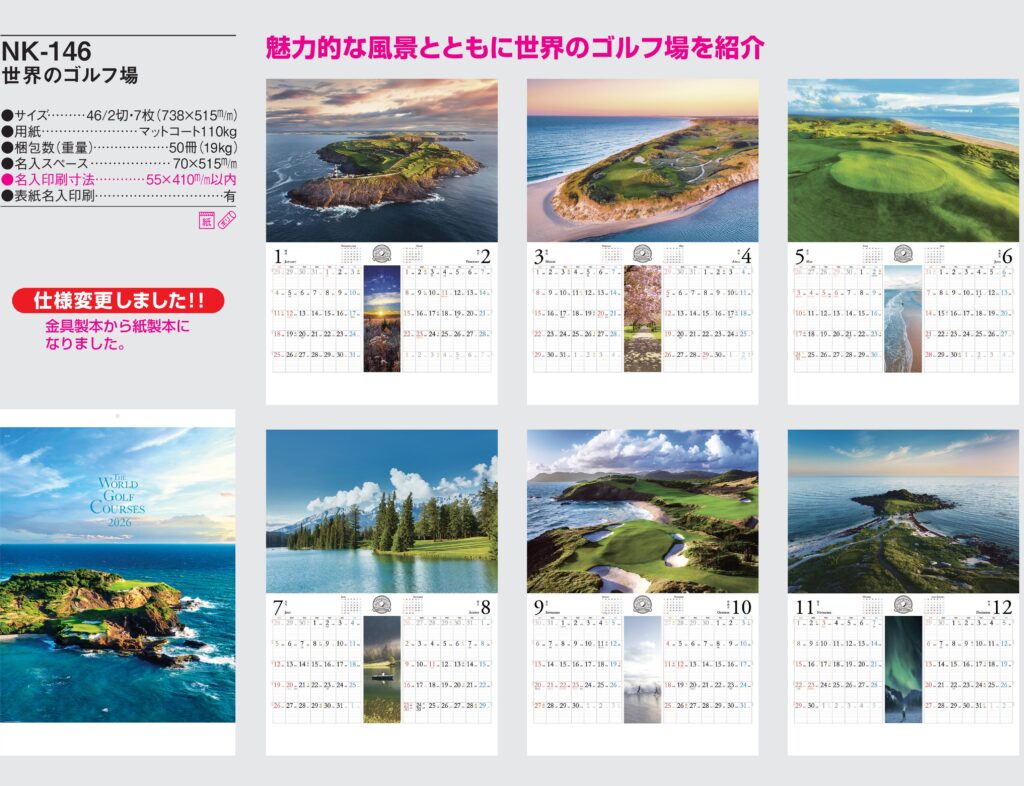Click the round emblem on November-December calendar
Viewport: 1024px width, 786px height.
[x=903, y=604]
